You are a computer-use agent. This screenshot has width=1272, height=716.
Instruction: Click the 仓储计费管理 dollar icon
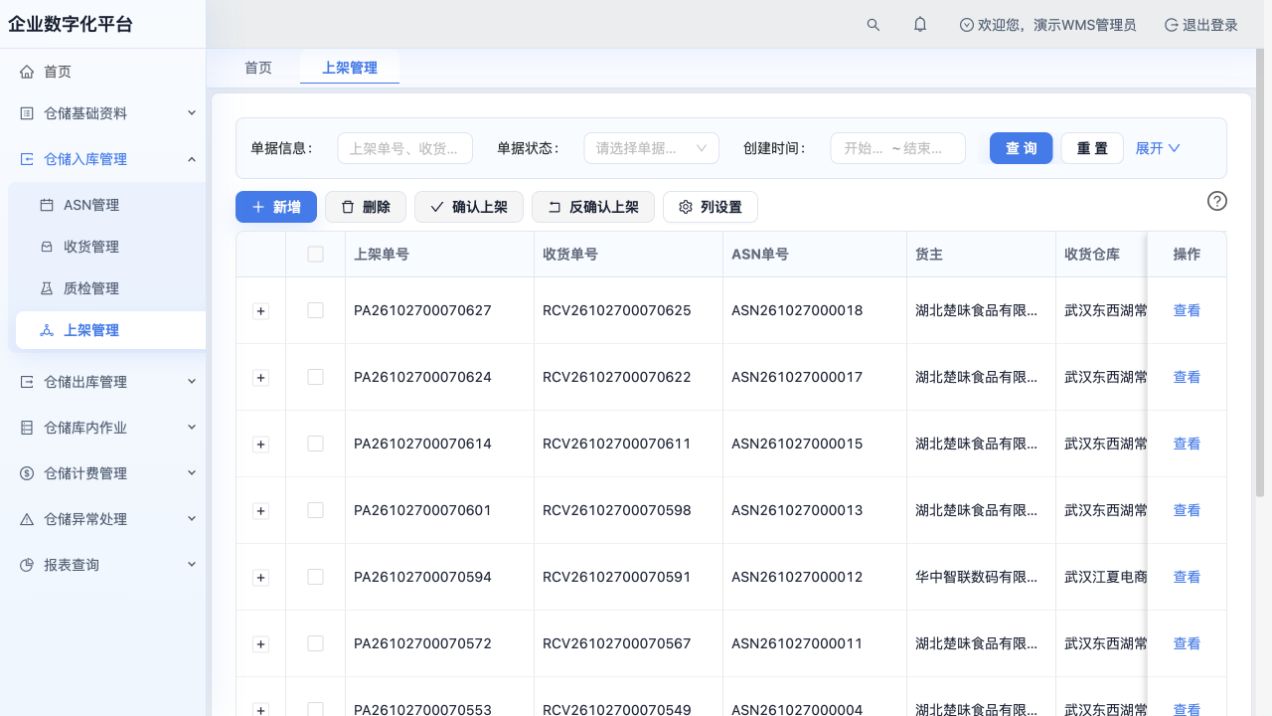tap(27, 474)
